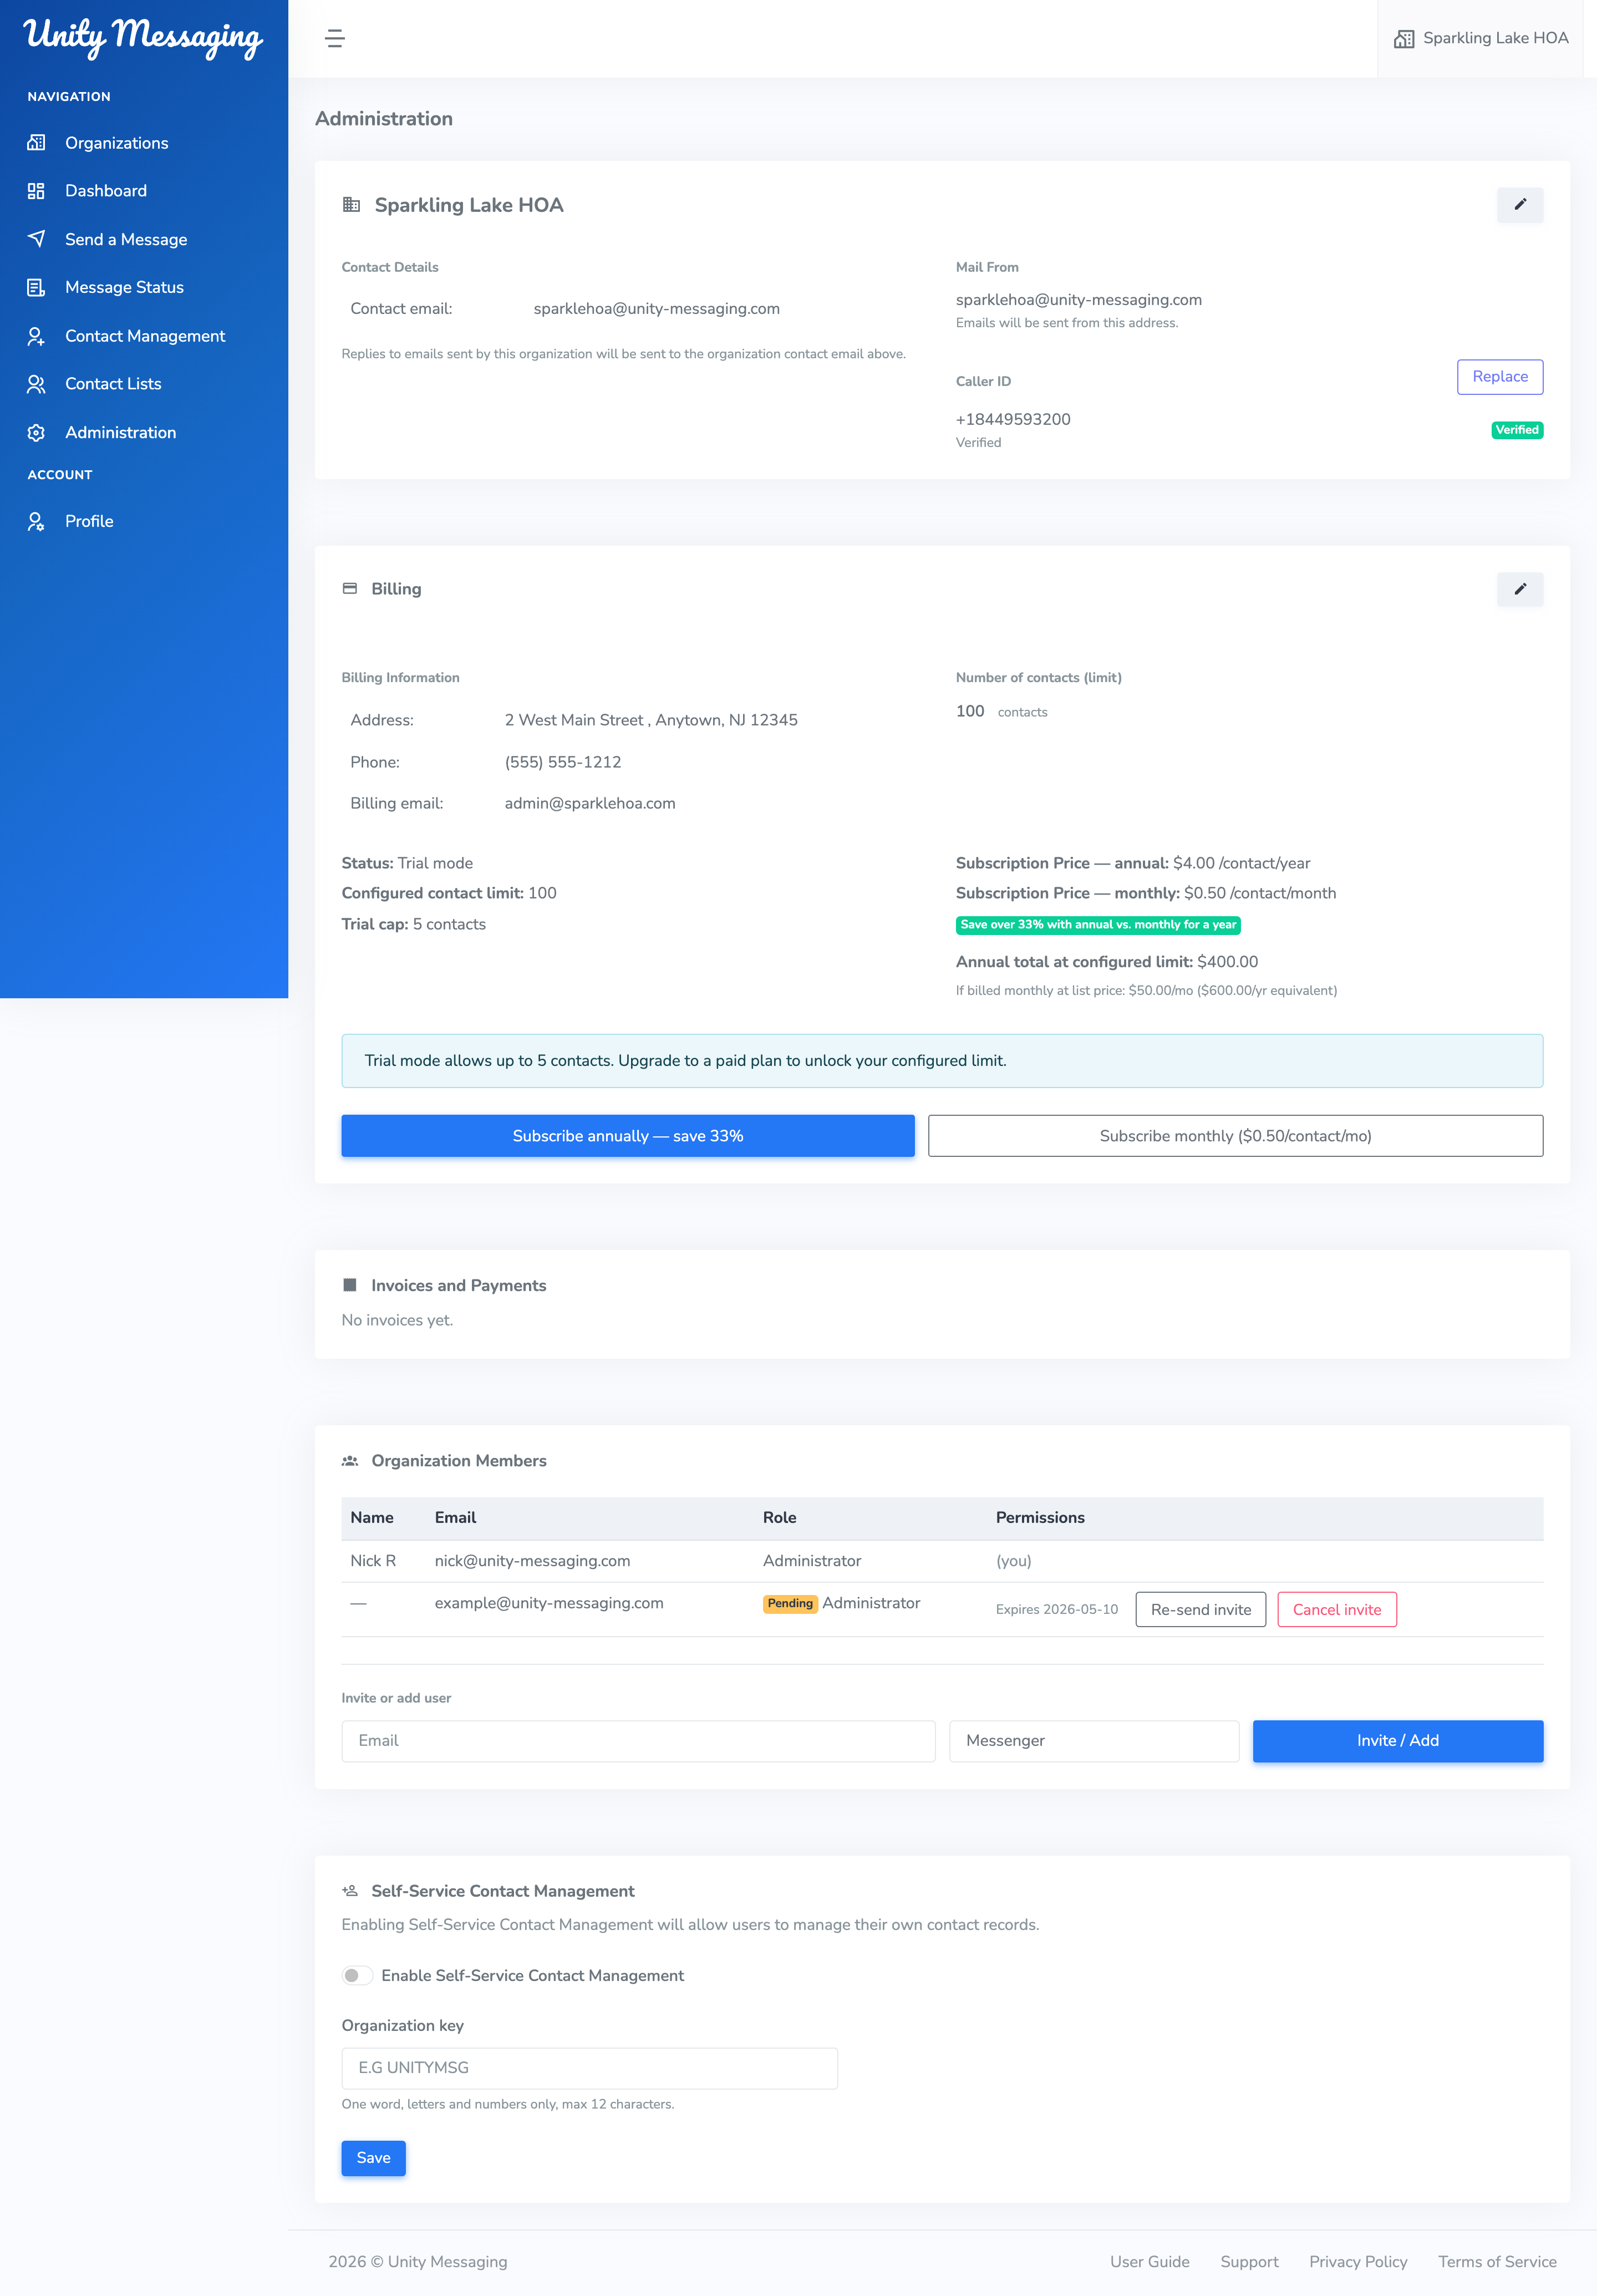Replace the Caller ID number
Viewport: 1597px width, 2296px height.
1500,377
